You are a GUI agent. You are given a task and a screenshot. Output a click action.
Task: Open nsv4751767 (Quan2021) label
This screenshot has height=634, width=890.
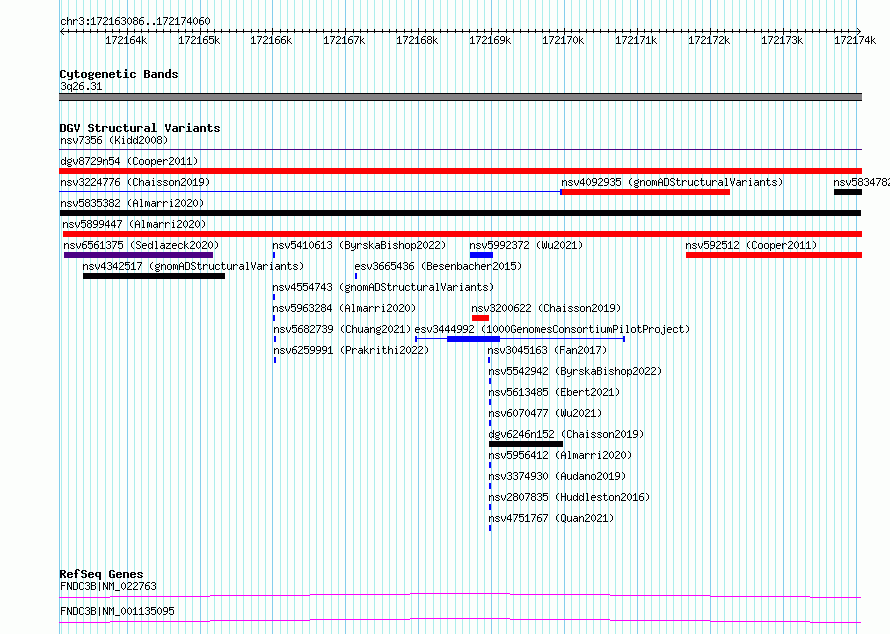click(552, 518)
